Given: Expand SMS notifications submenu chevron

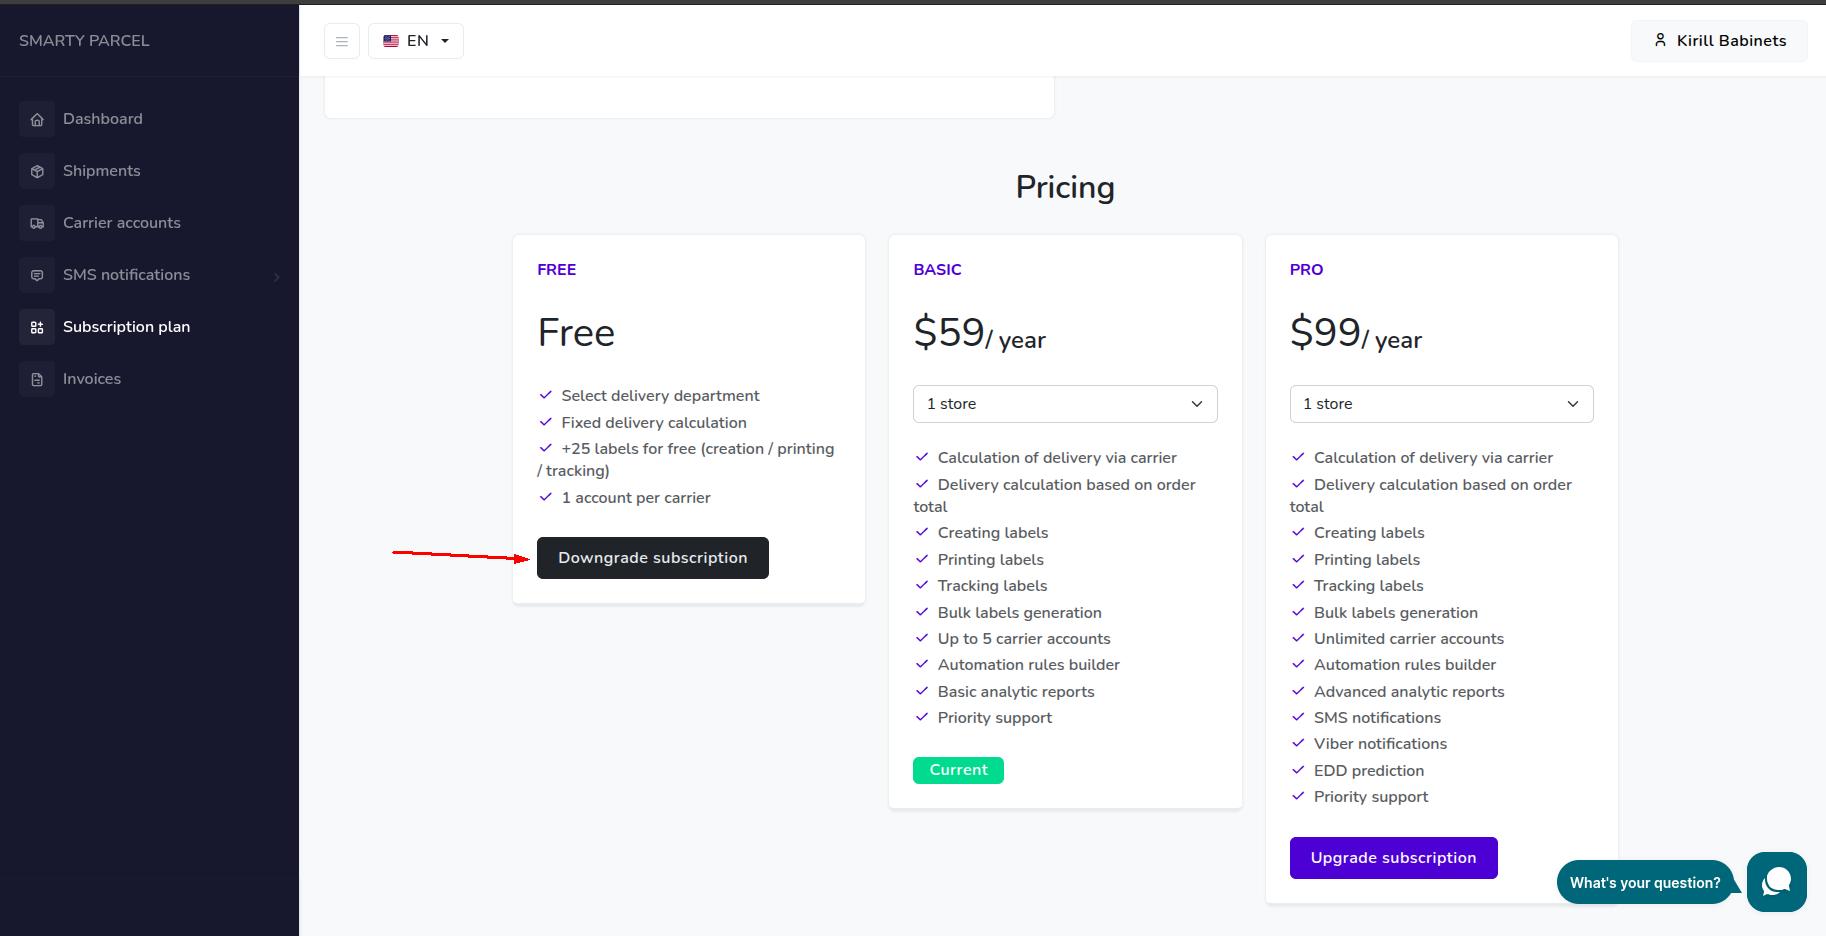Looking at the screenshot, I should (x=277, y=277).
